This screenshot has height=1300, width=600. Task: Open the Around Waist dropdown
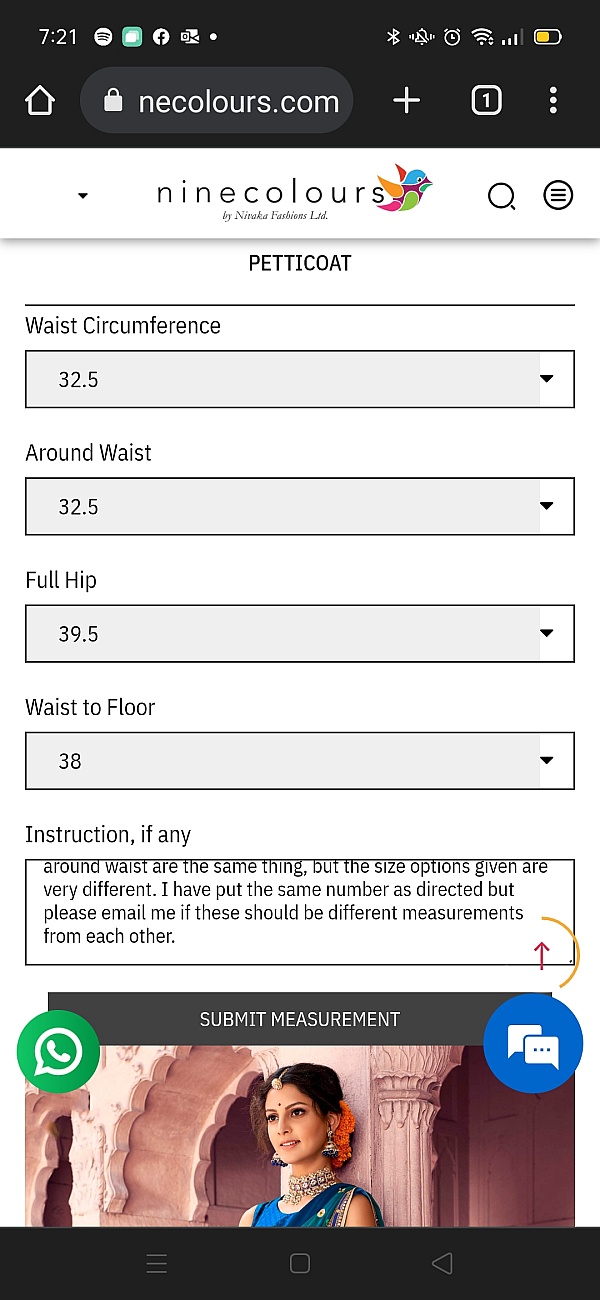tap(300, 506)
